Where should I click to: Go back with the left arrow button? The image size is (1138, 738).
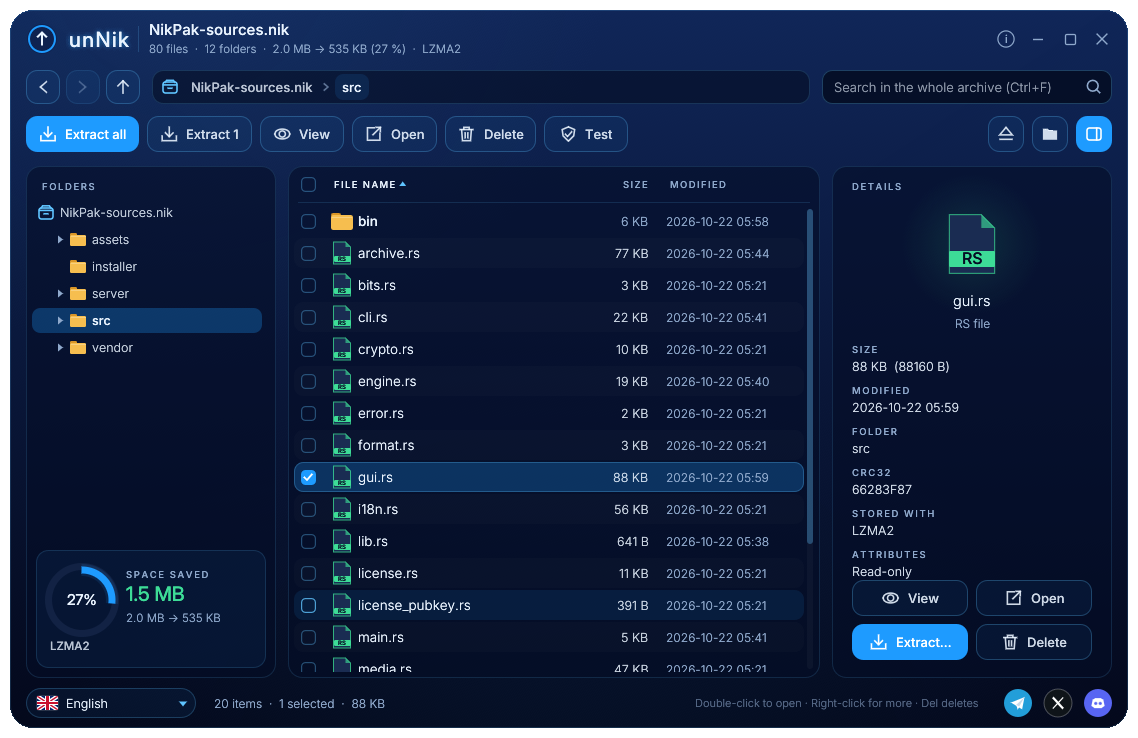(43, 87)
